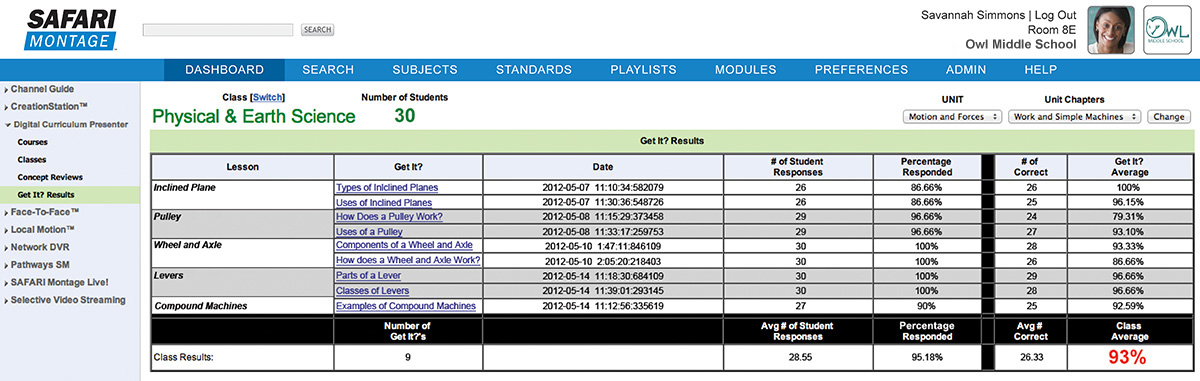Open the Motion and Forces unit dropdown

tap(952, 117)
